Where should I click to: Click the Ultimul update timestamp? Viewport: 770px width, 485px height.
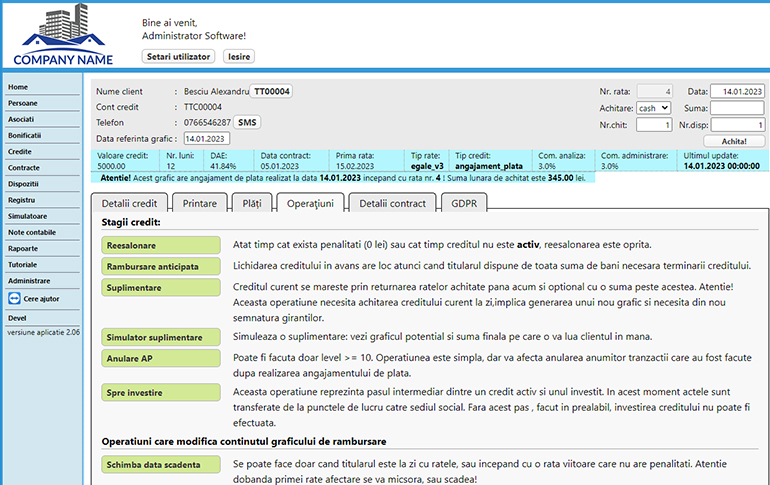[x=722, y=166]
